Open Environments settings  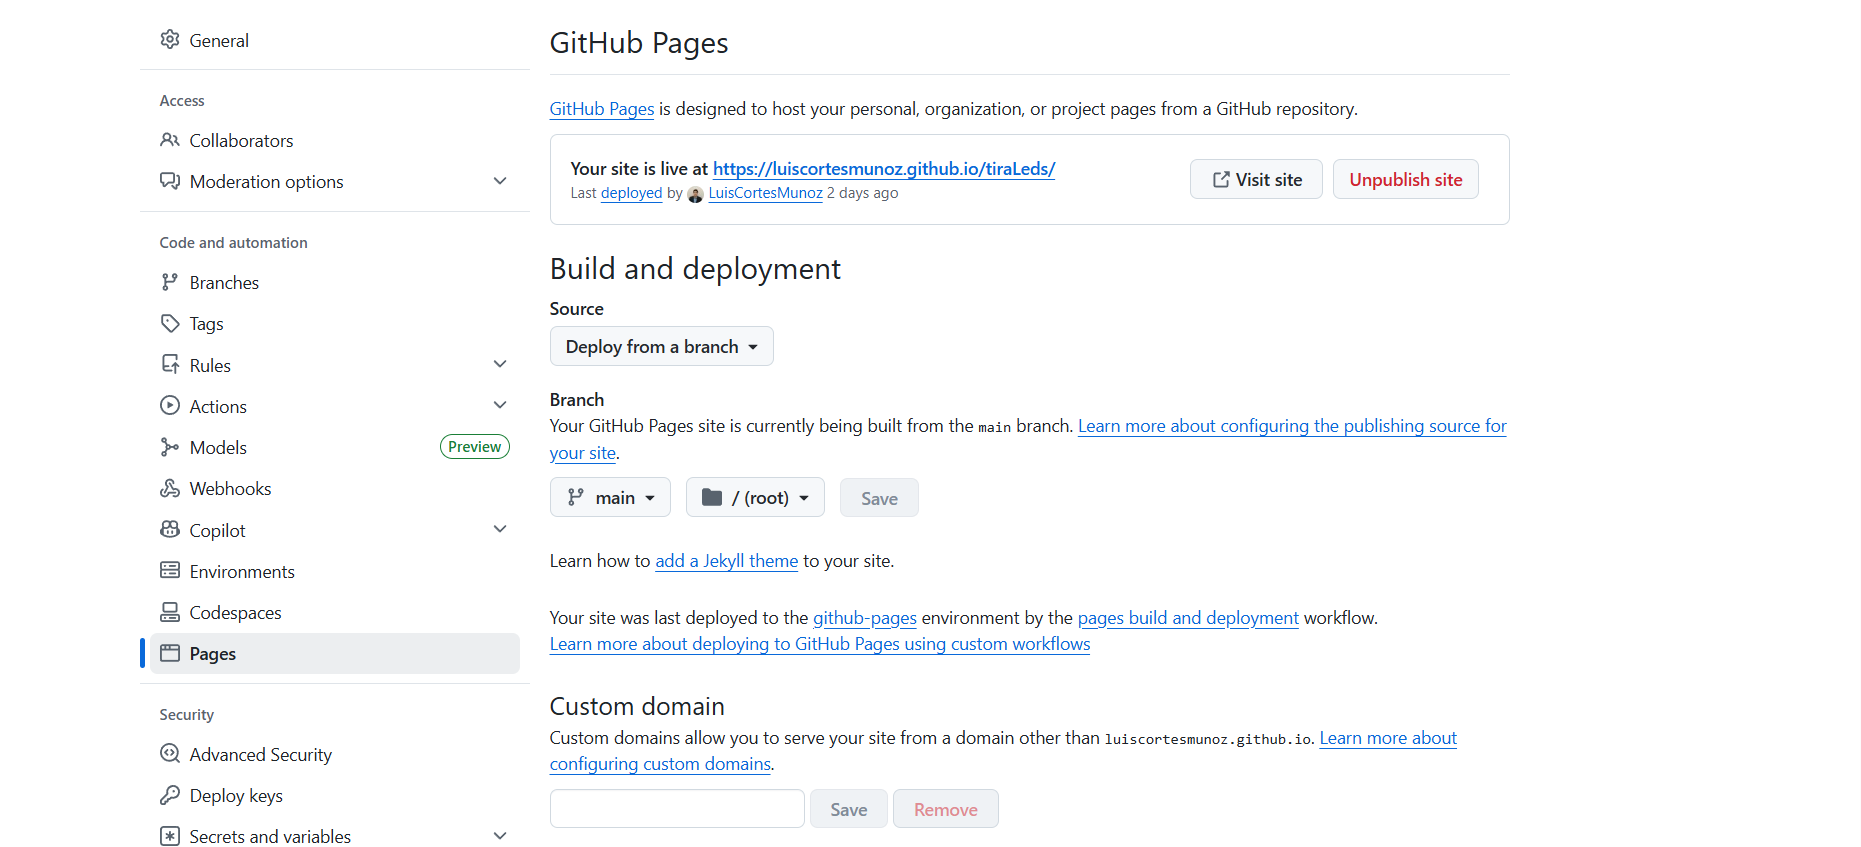(335, 571)
